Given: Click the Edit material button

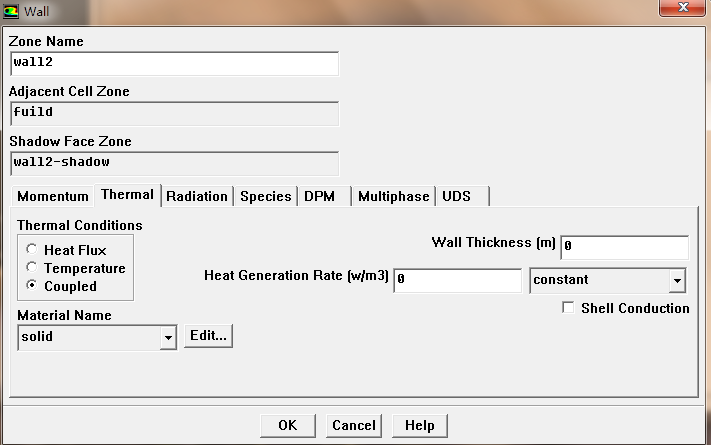Looking at the screenshot, I should pos(208,336).
